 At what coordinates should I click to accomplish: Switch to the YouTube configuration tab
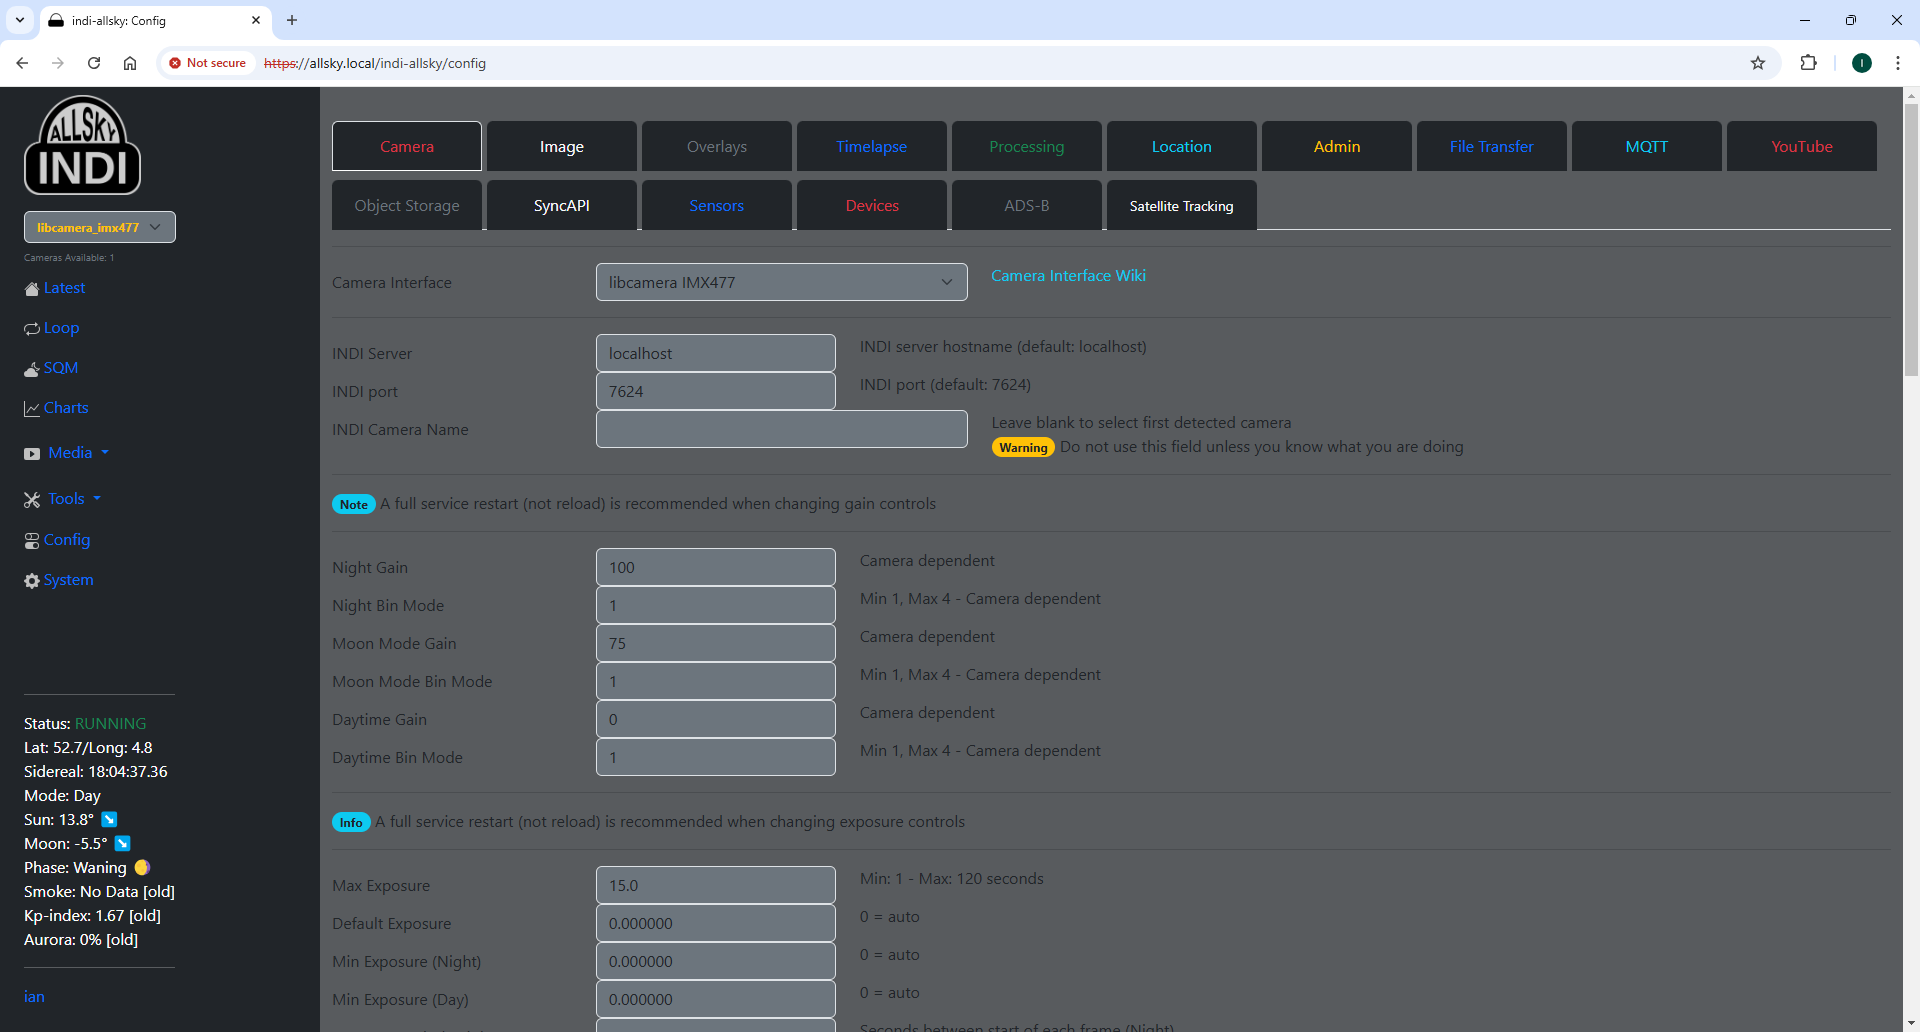pyautogui.click(x=1801, y=146)
